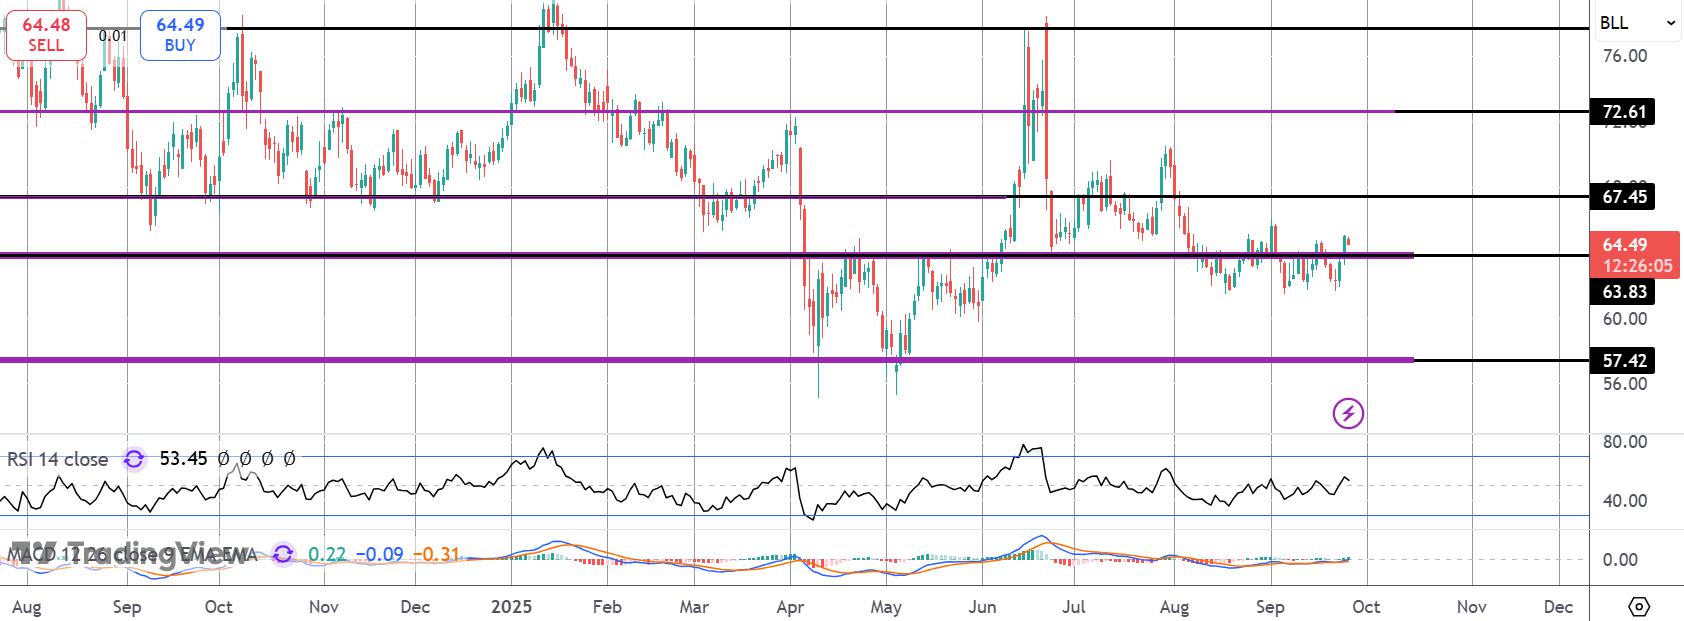Click the 63.83 price level label
The height and width of the screenshot is (621, 1684).
coord(1624,291)
